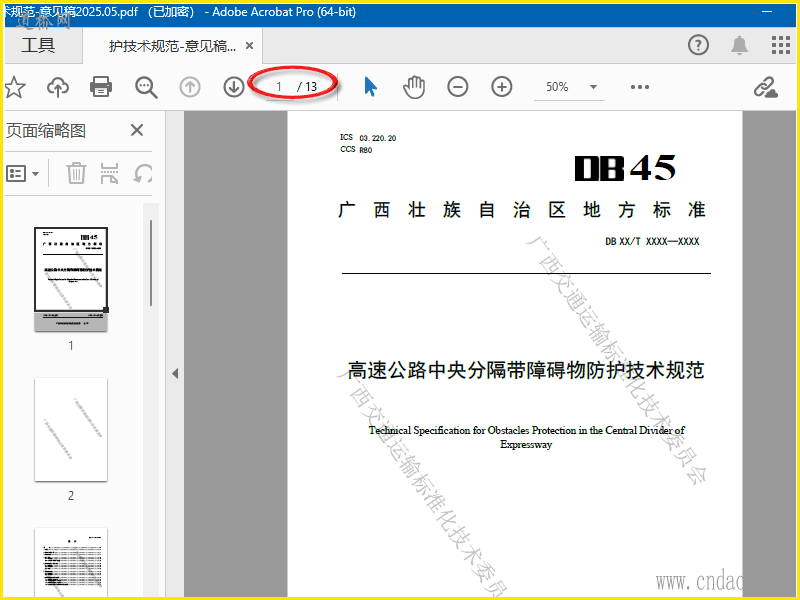The height and width of the screenshot is (600, 800).
Task: Print the document with printer icon
Action: click(101, 87)
